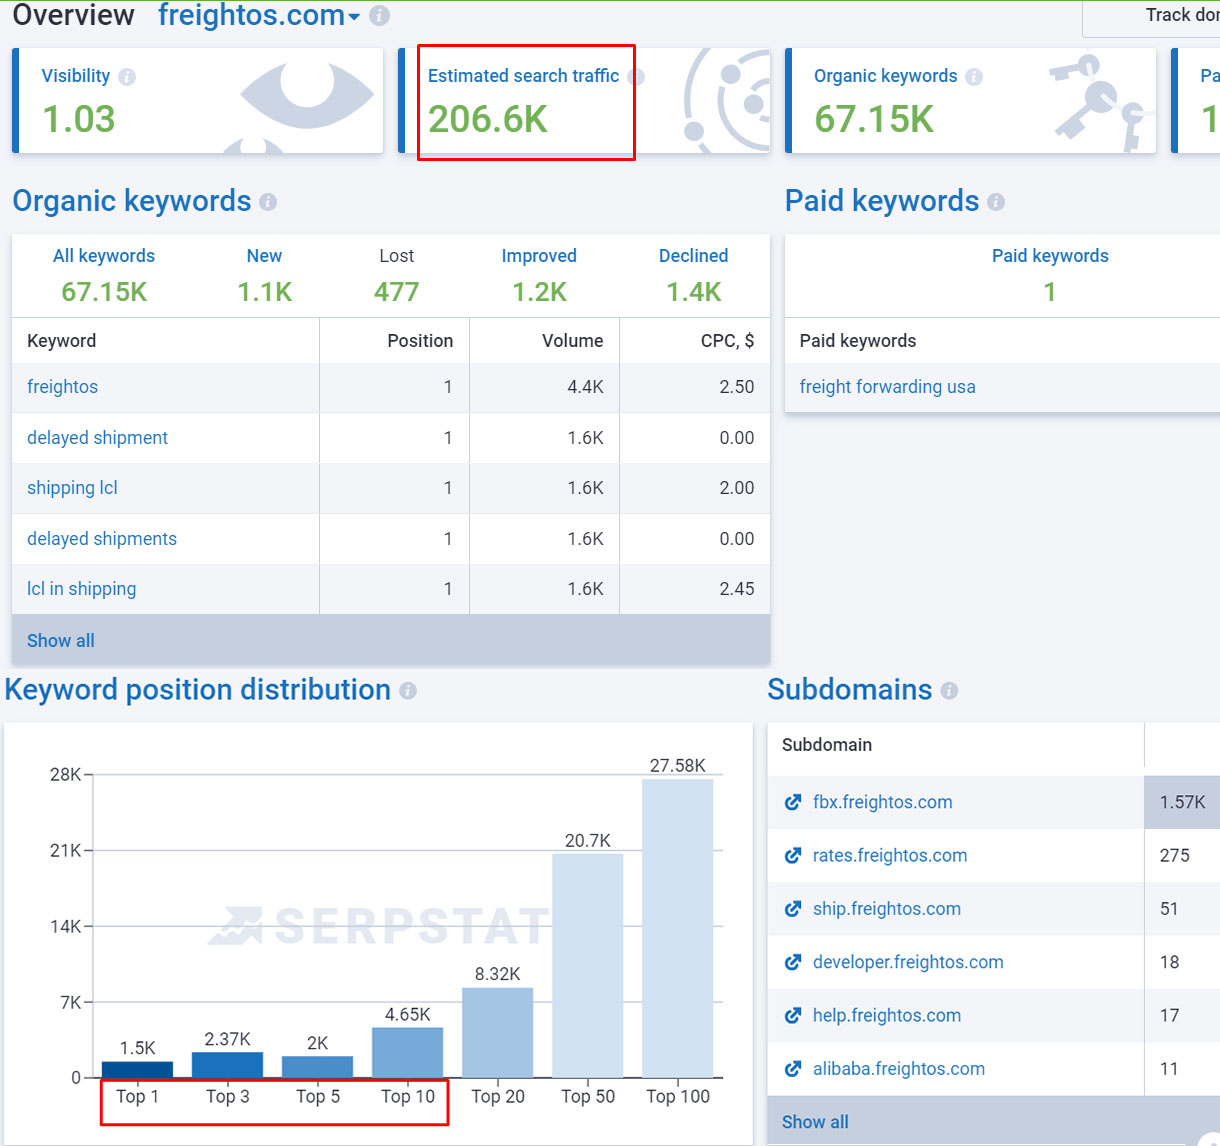Open external link icon for help.freightos.com
Image resolution: width=1220 pixels, height=1146 pixels.
pyautogui.click(x=793, y=1016)
